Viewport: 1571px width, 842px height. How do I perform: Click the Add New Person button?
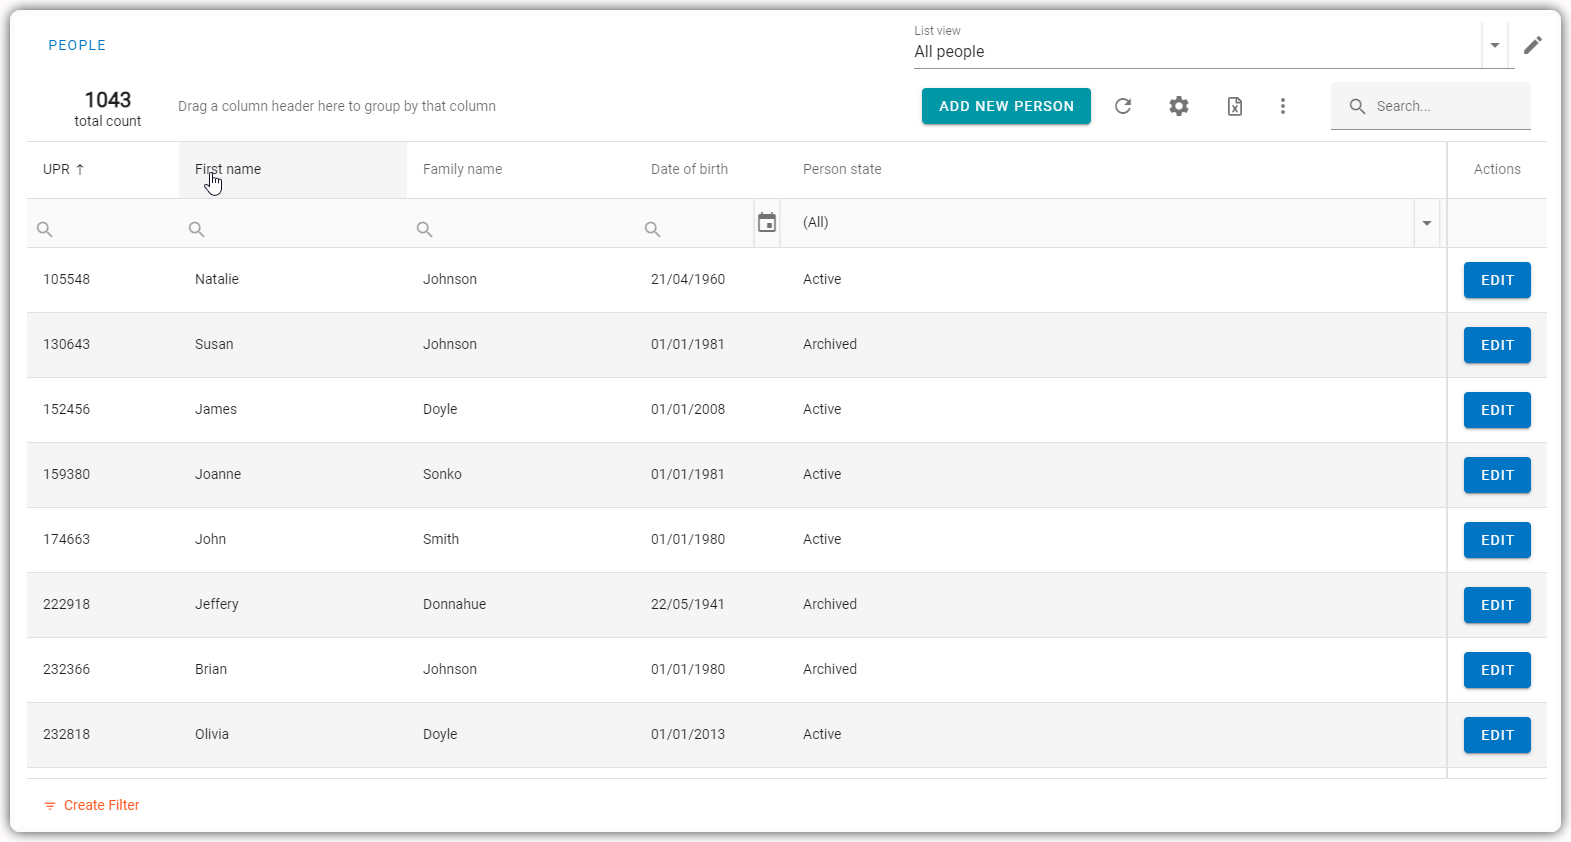tap(1006, 106)
